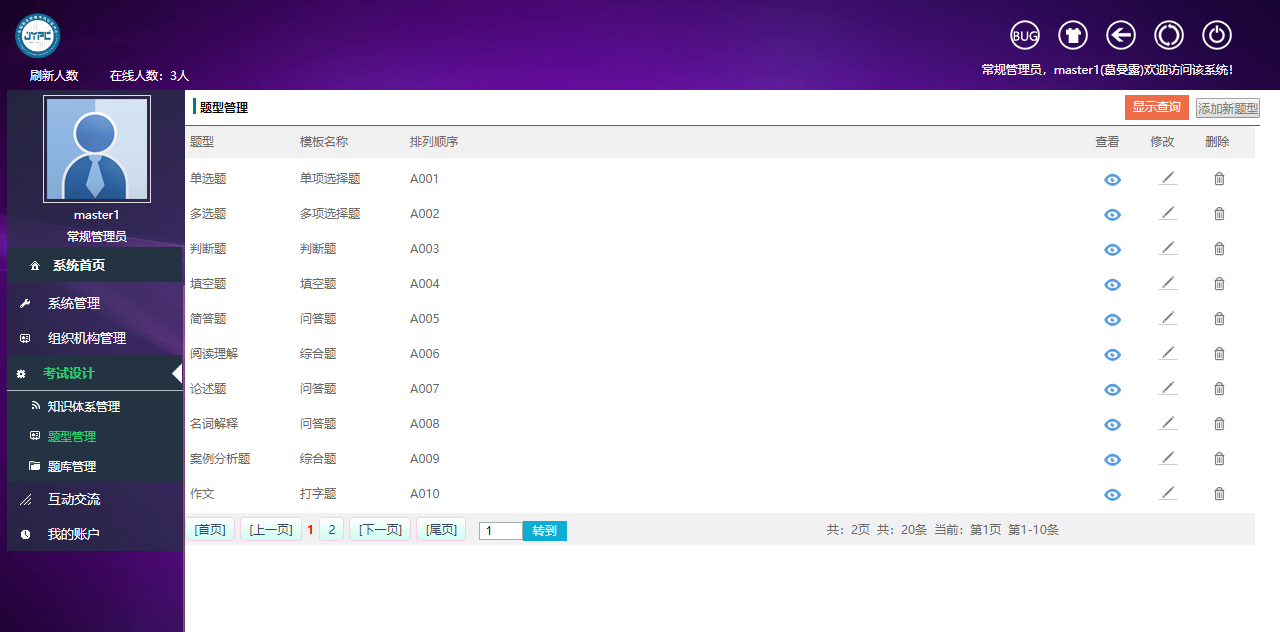Expand the 系统管理 sidebar menu
The height and width of the screenshot is (632, 1280).
tap(74, 304)
